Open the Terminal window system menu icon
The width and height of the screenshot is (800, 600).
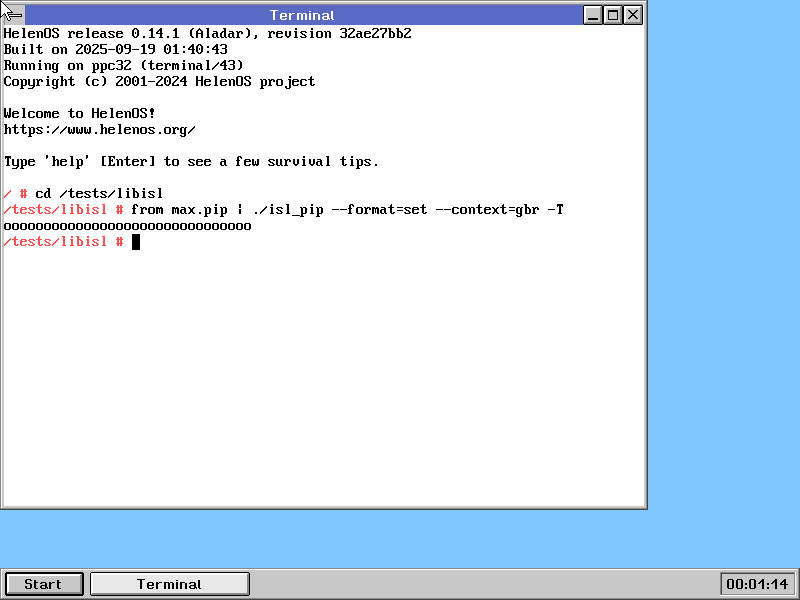click(x=13, y=15)
